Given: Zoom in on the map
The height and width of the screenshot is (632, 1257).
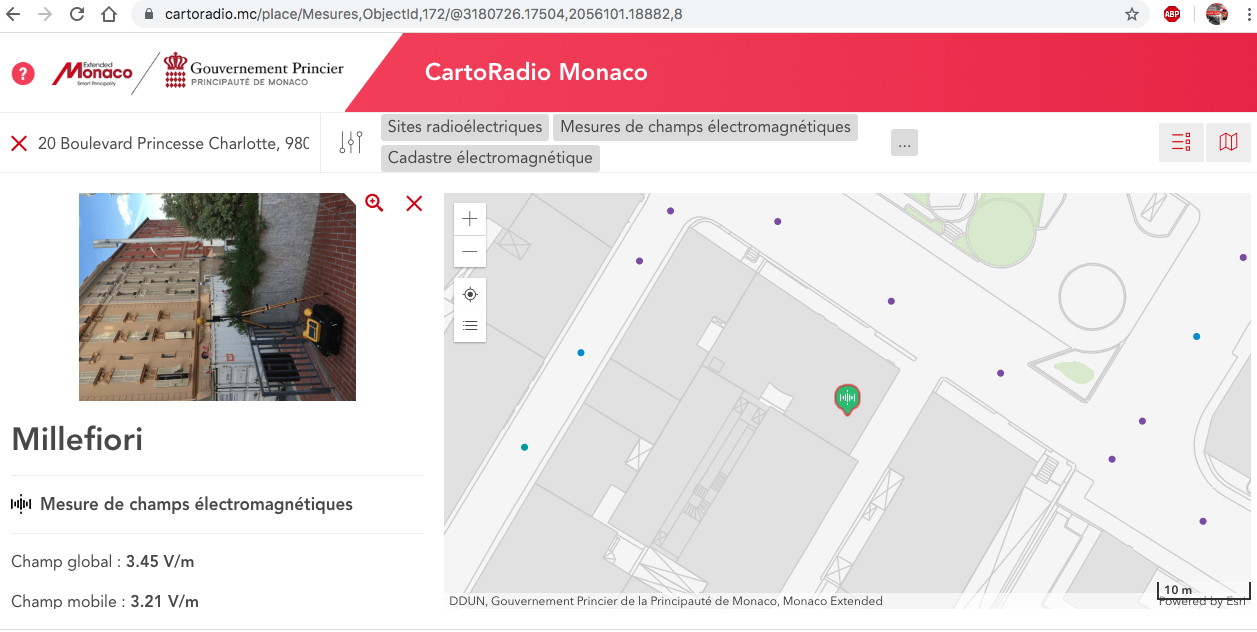Looking at the screenshot, I should click(x=470, y=219).
